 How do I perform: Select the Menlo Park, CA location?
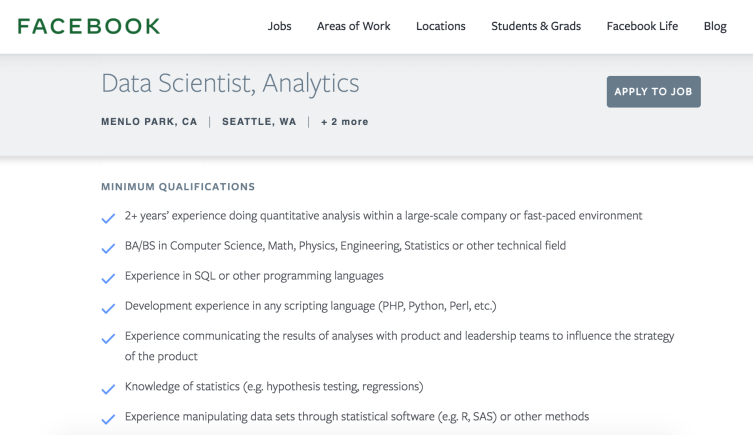click(x=149, y=122)
